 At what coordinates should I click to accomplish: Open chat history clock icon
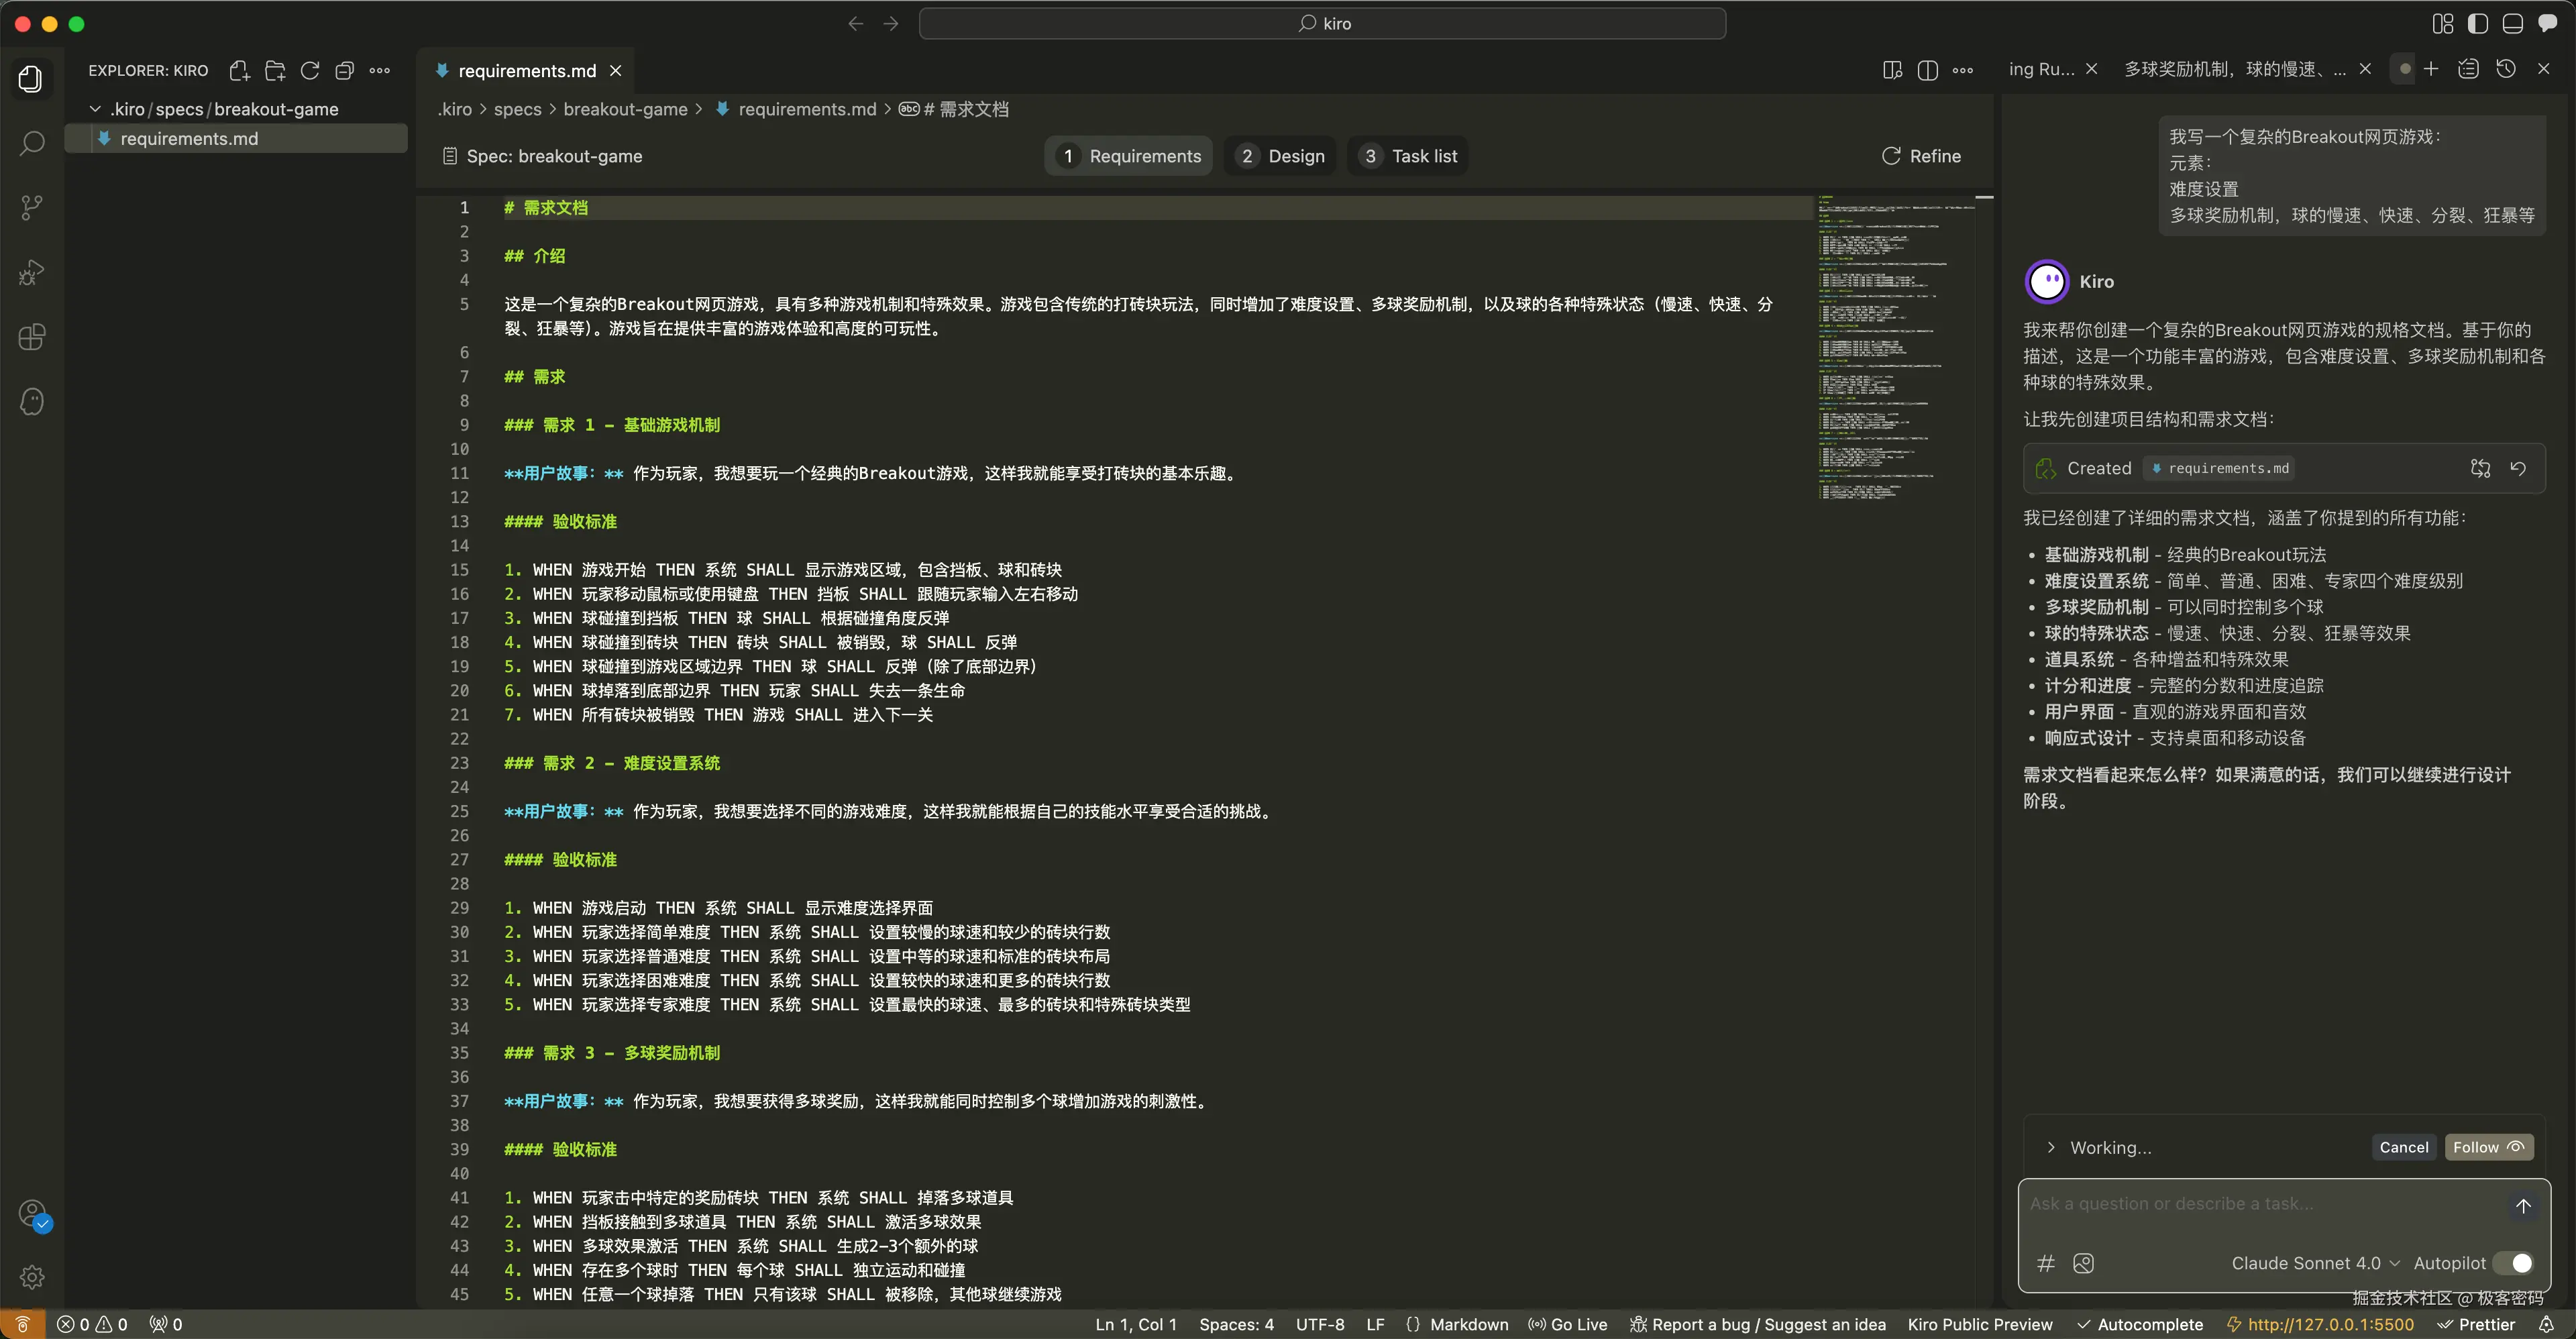click(x=2506, y=69)
